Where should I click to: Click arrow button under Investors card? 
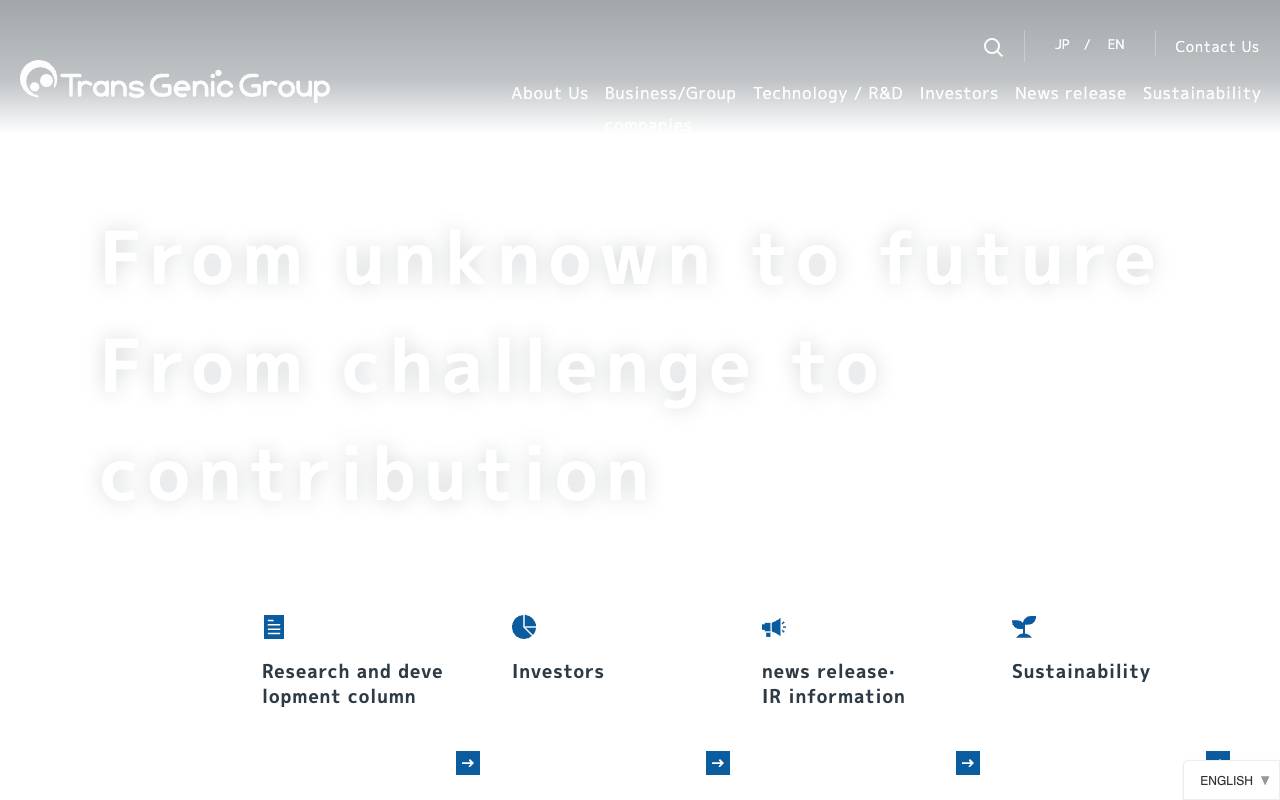pos(717,763)
